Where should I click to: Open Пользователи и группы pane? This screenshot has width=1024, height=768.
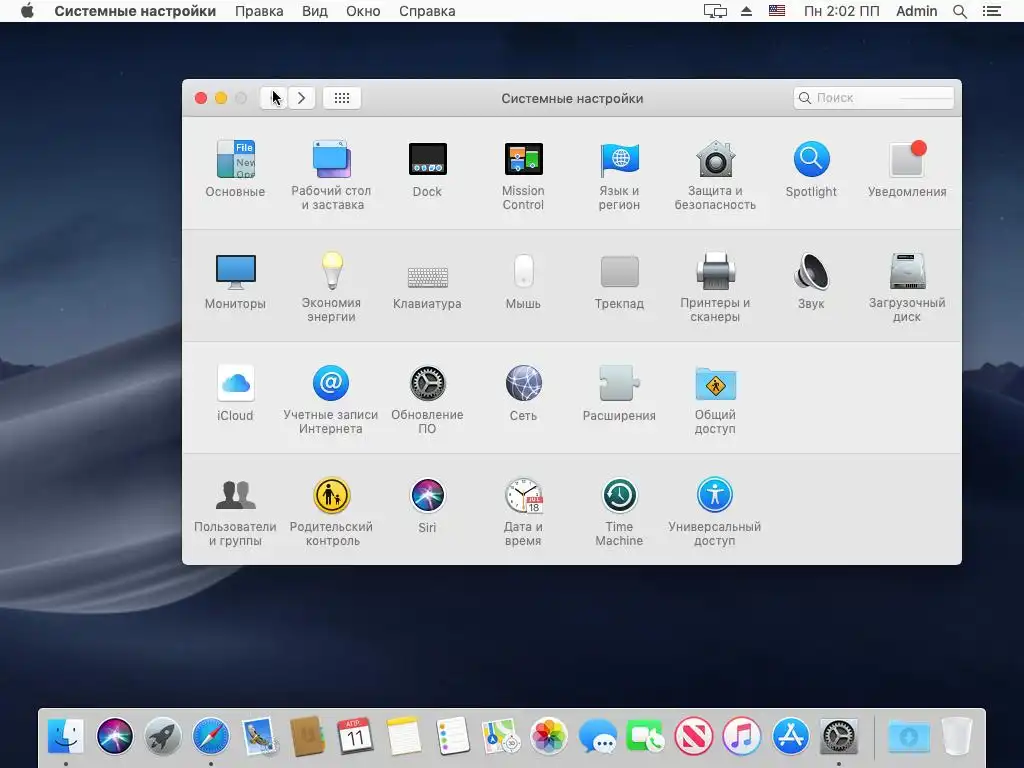coord(235,512)
